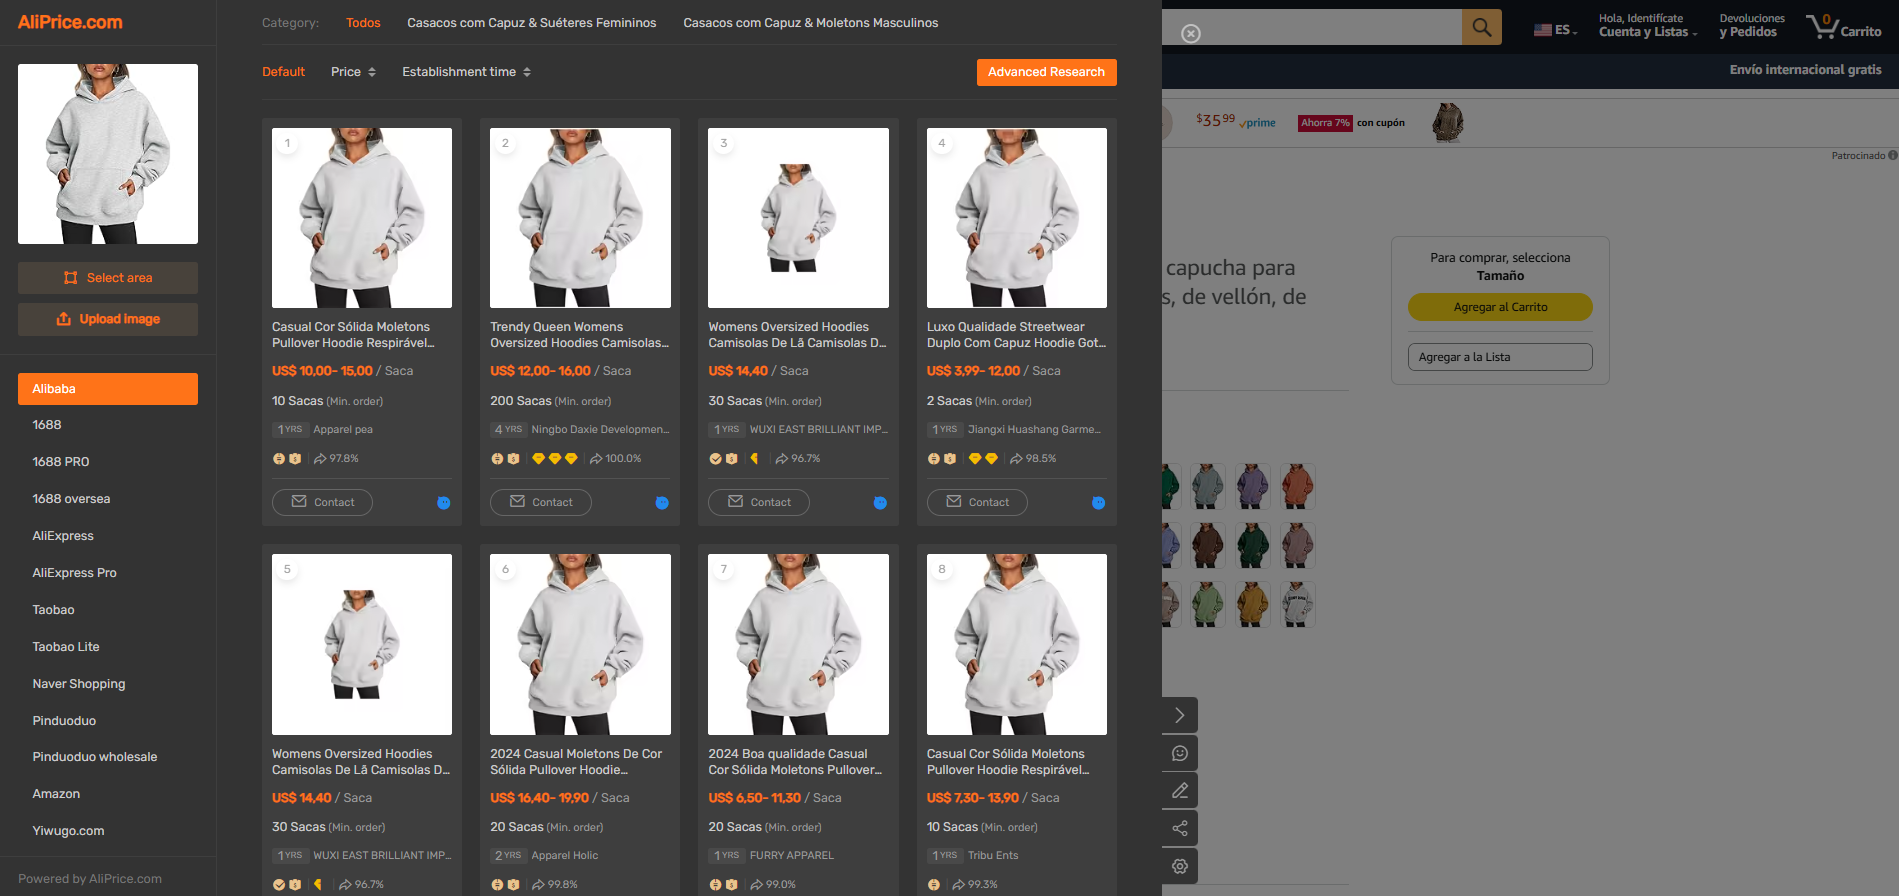Filter by Casacos com Capuz & Suéteres Femininos

(x=532, y=23)
